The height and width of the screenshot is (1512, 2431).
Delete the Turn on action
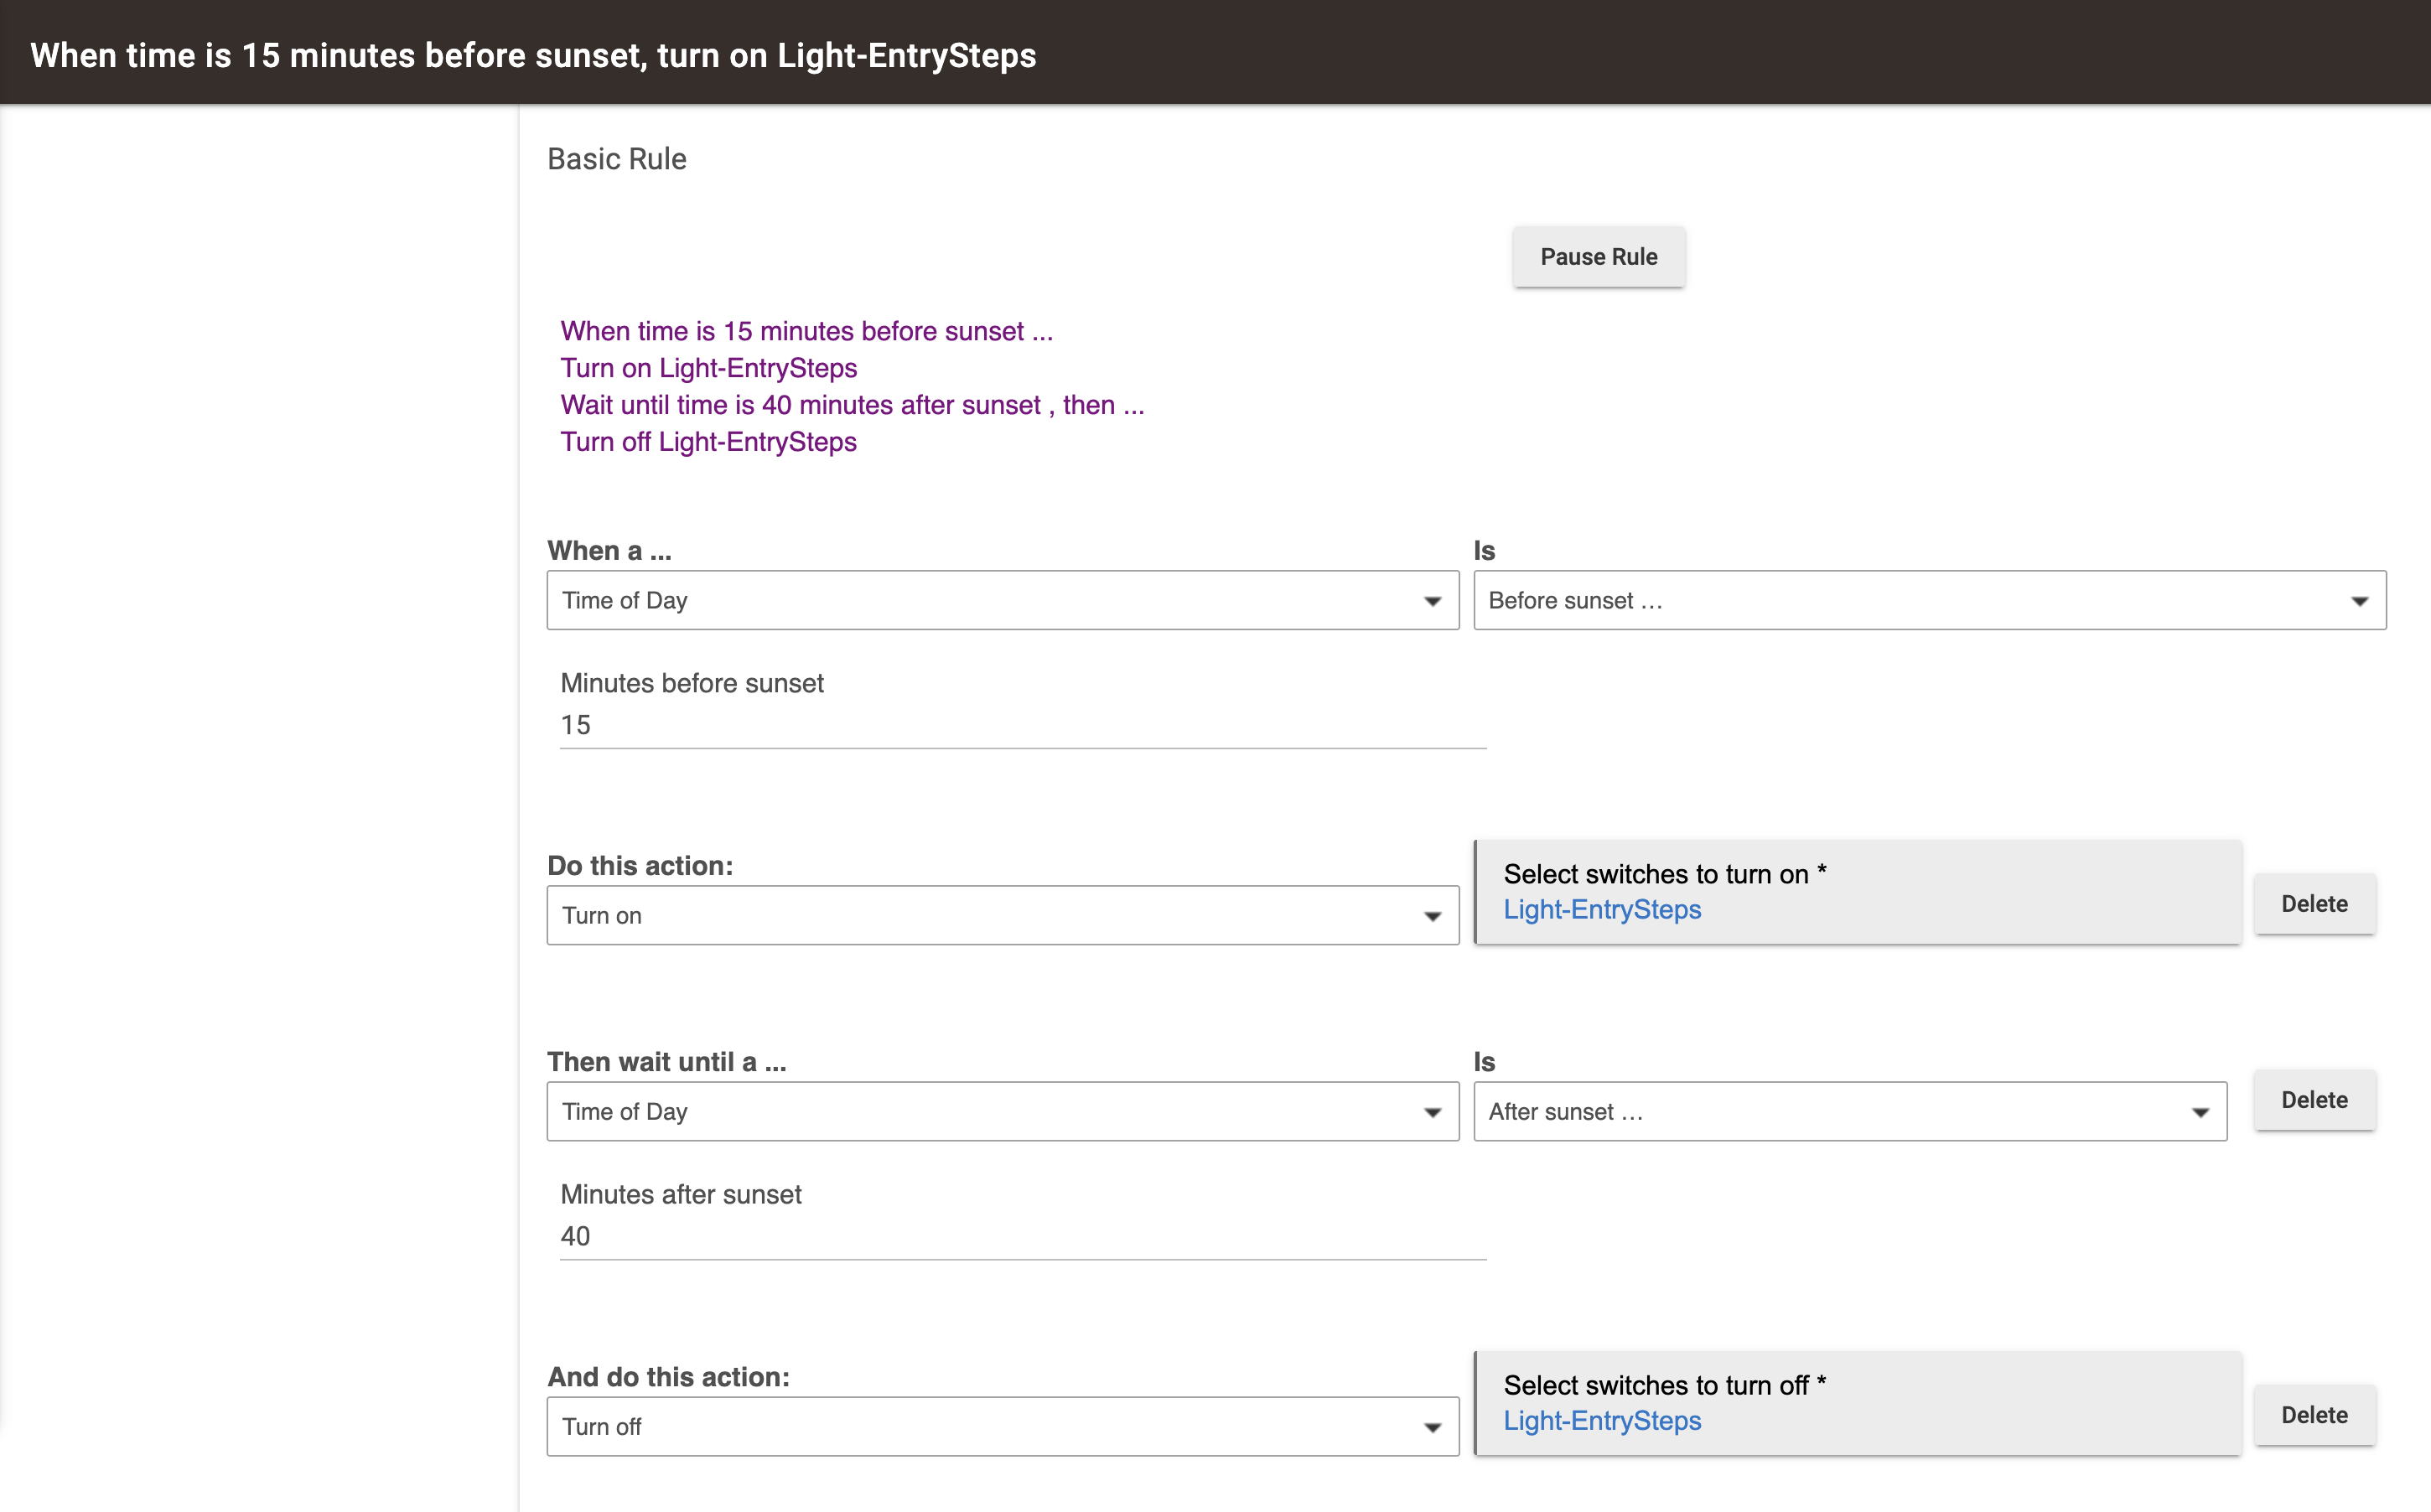(2314, 904)
